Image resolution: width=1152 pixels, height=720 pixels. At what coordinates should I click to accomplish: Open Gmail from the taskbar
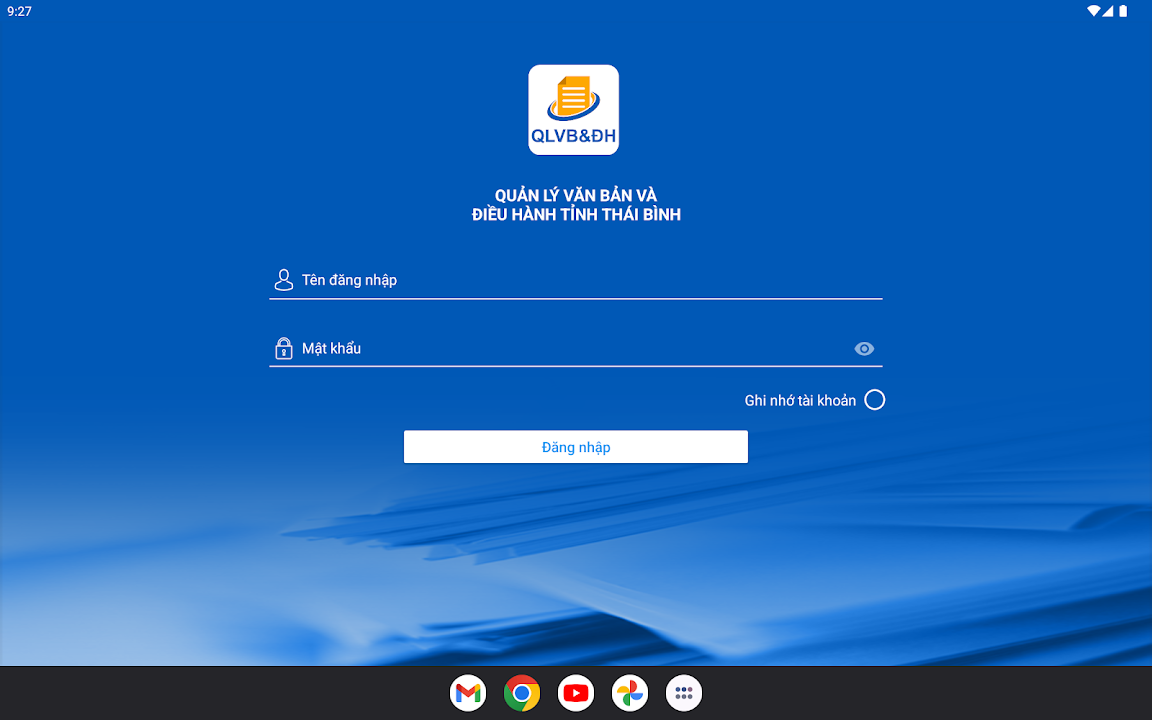(468, 693)
